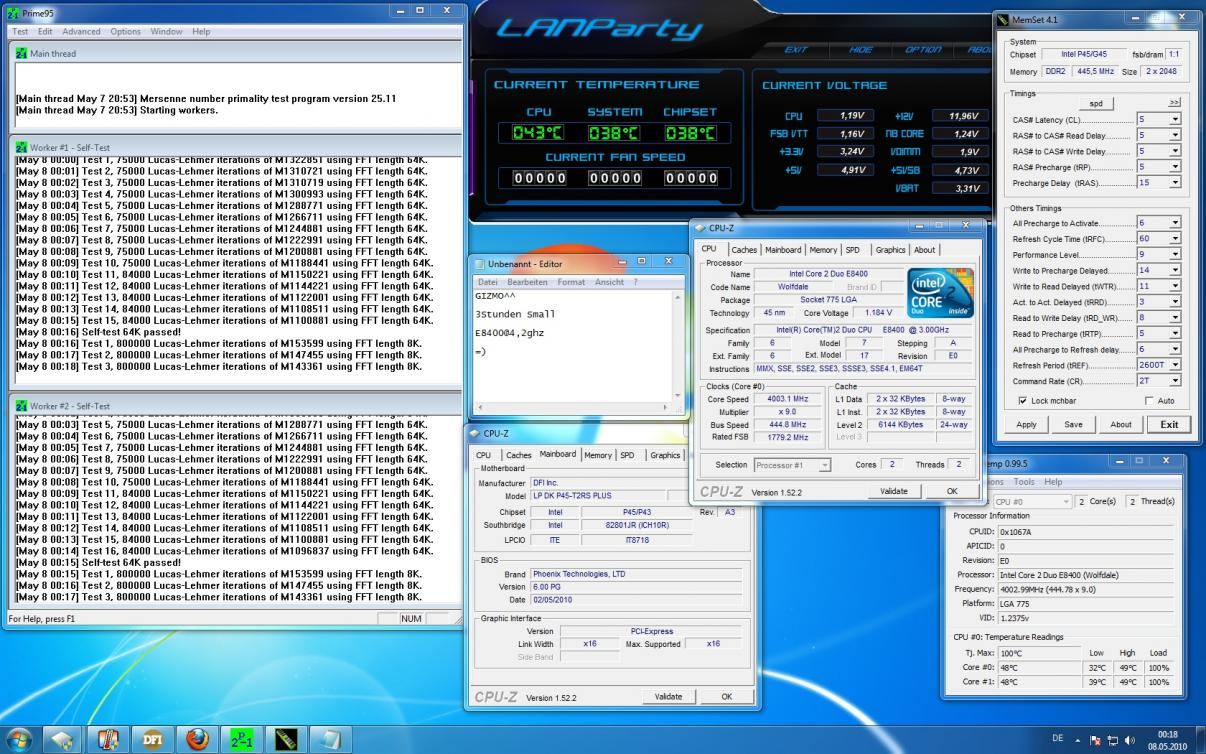Image resolution: width=1206 pixels, height=754 pixels.
Task: Open the Core Temp Help menu
Action: point(1052,482)
